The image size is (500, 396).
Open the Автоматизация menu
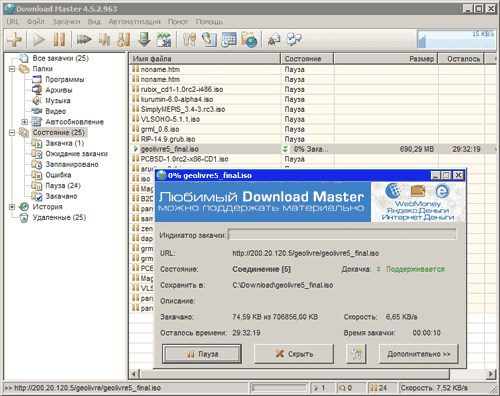(134, 22)
